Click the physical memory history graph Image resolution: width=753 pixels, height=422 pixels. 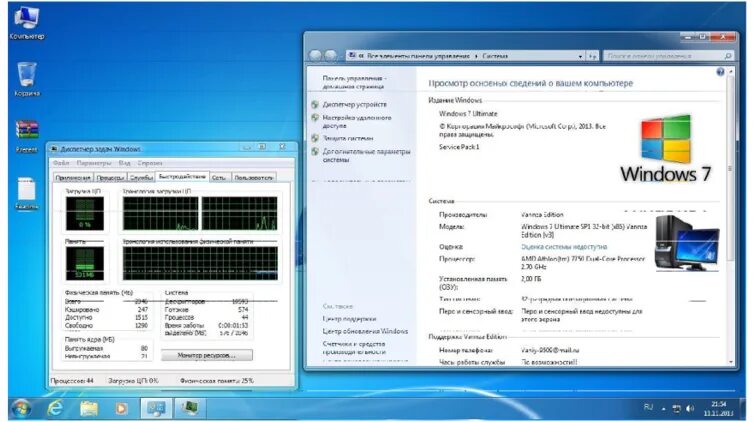200,264
